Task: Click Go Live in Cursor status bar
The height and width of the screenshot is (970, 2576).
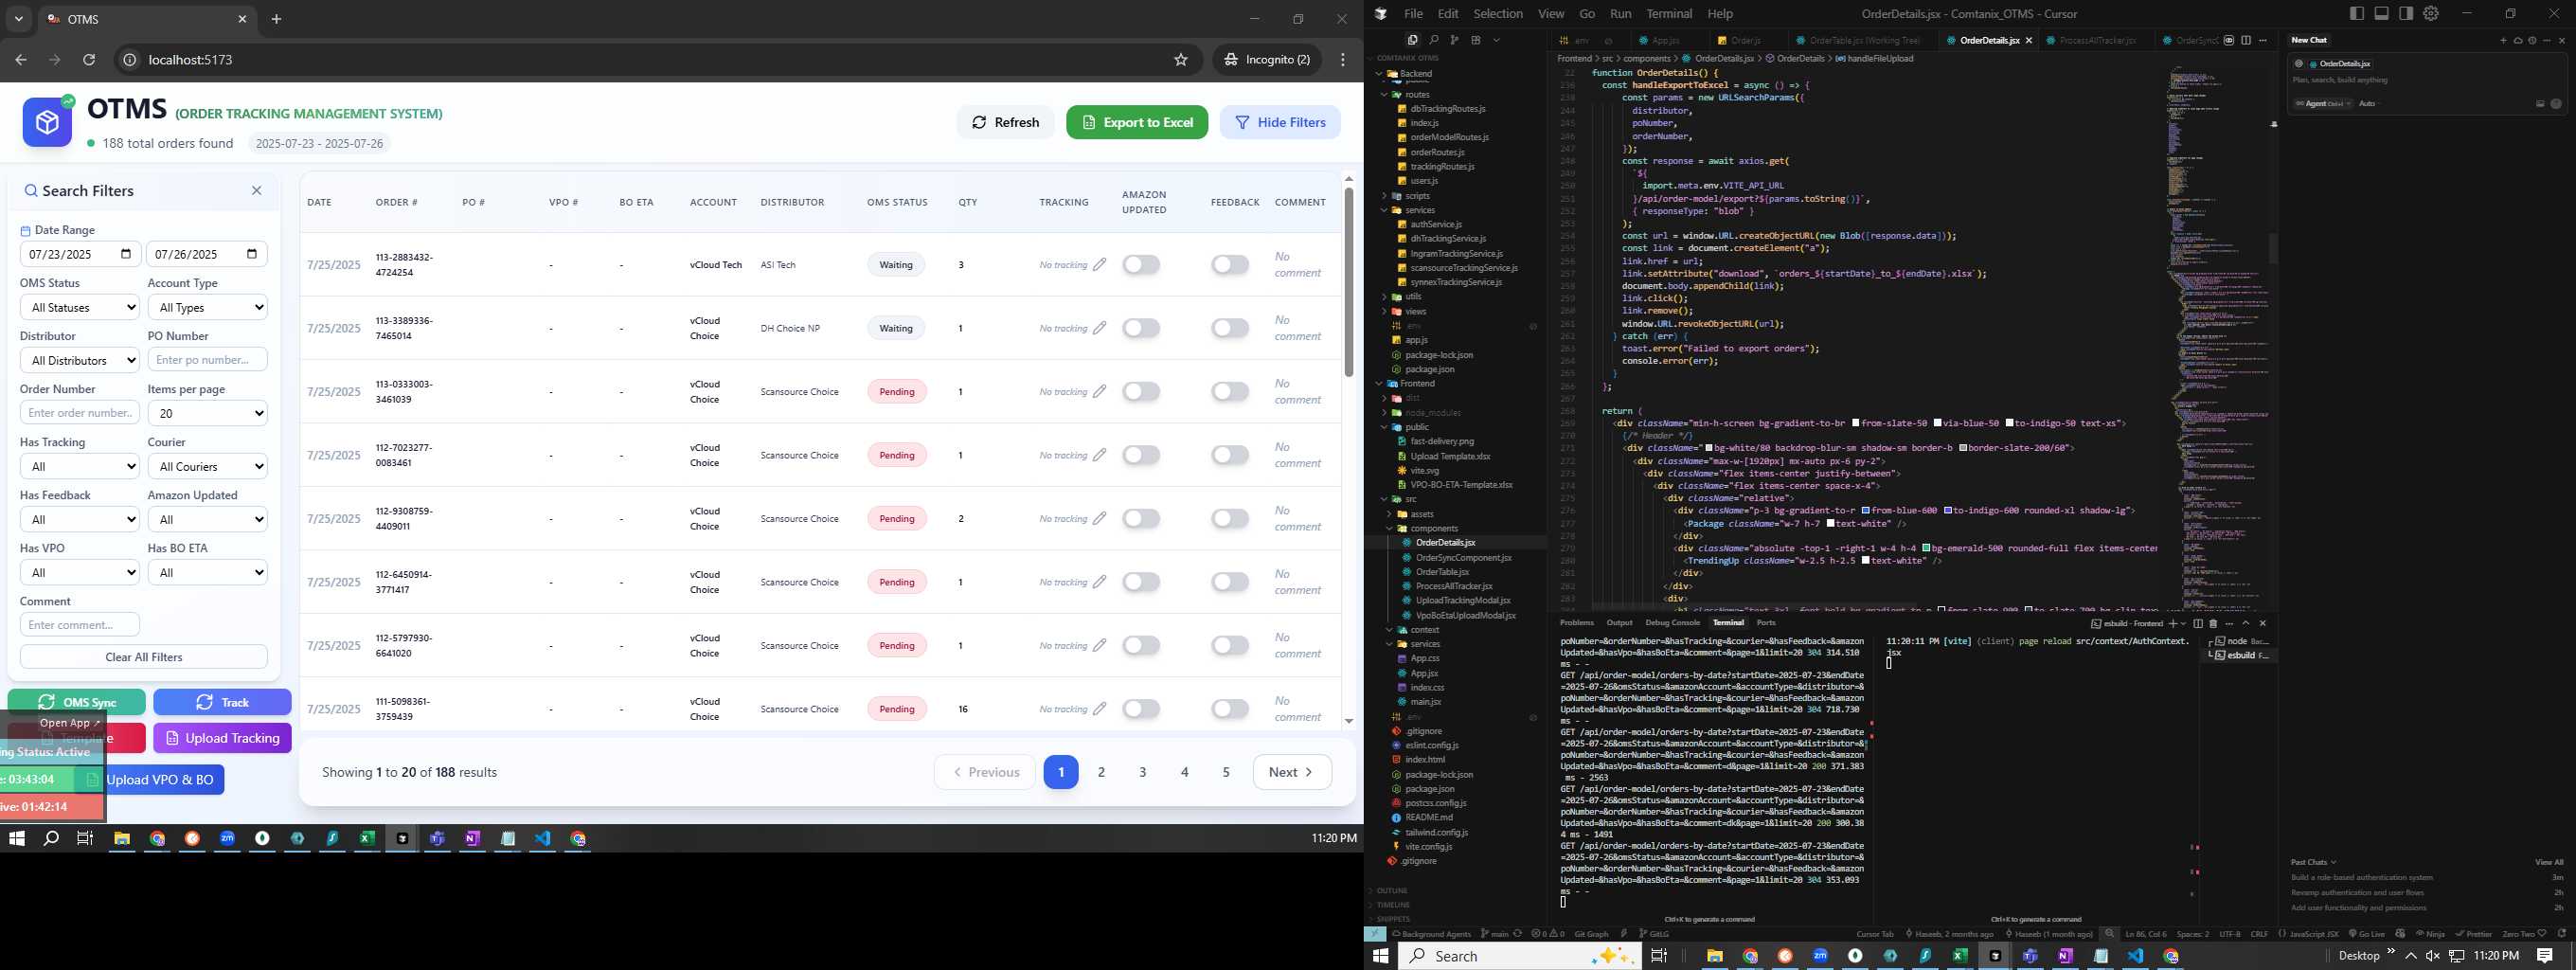Action: point(2365,934)
